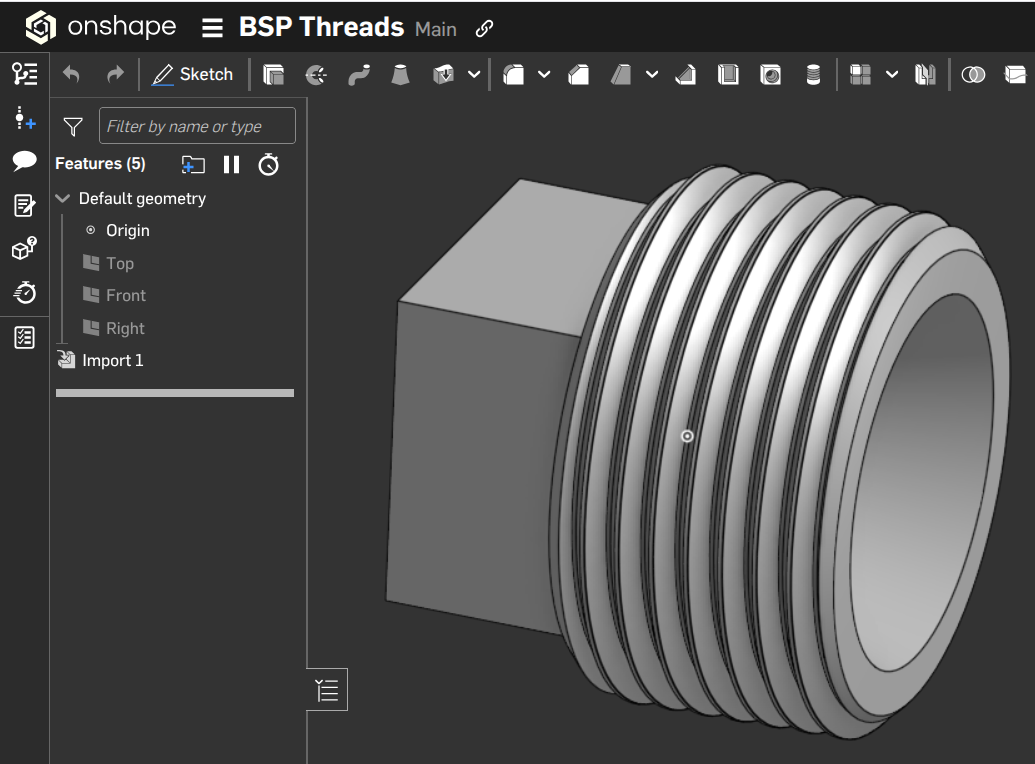This screenshot has width=1035, height=764.
Task: Expand dropdown next to Fillet tool
Action: [x=544, y=75]
